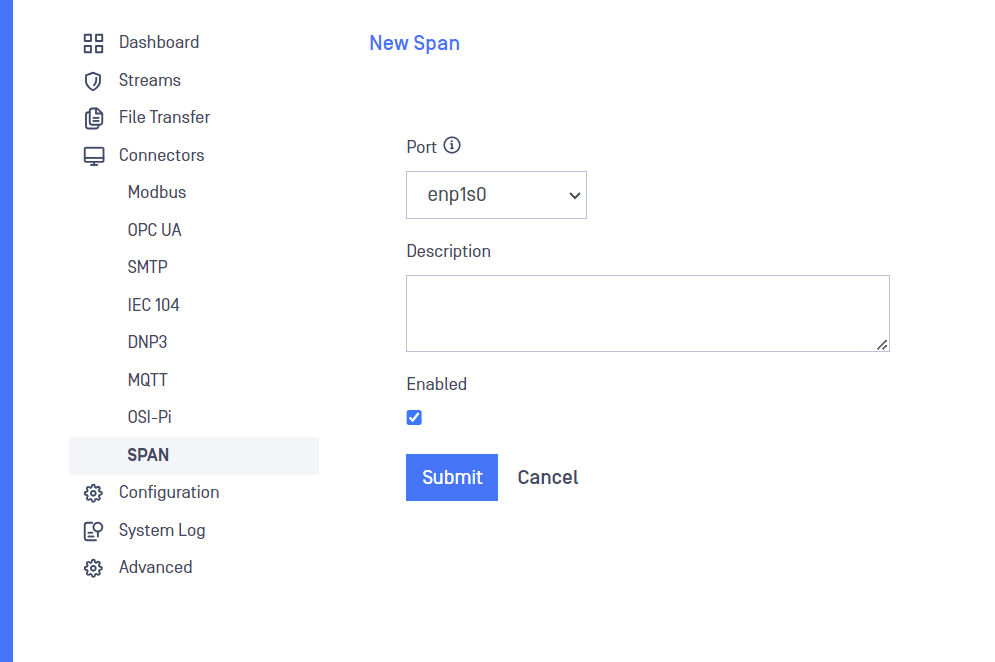Click the Streams shield icon
Image resolution: width=995 pixels, height=662 pixels.
point(93,81)
